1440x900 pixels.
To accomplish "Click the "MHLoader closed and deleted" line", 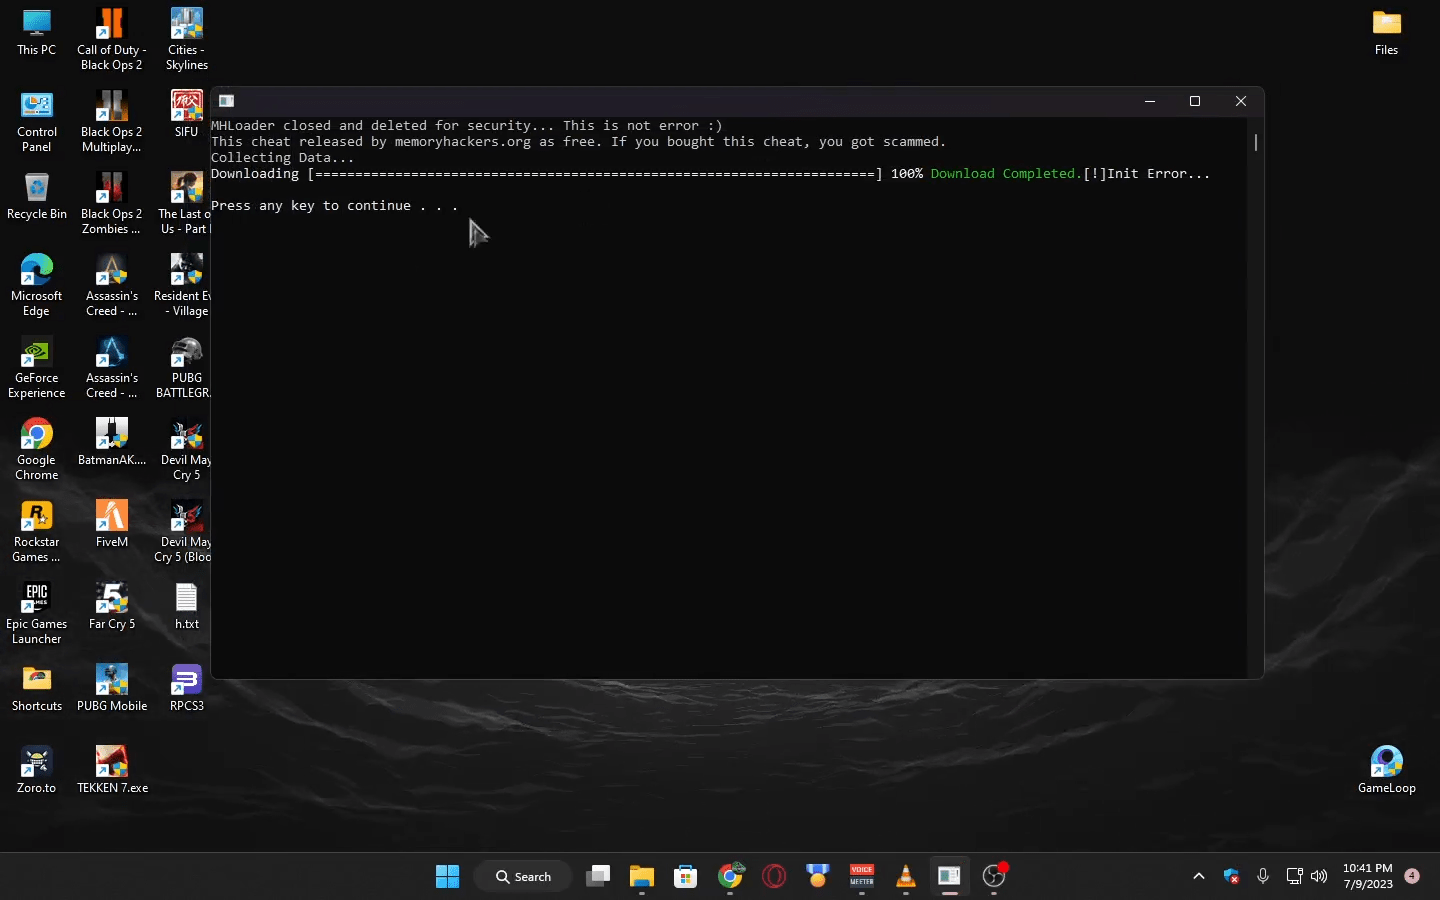I will (x=467, y=126).
